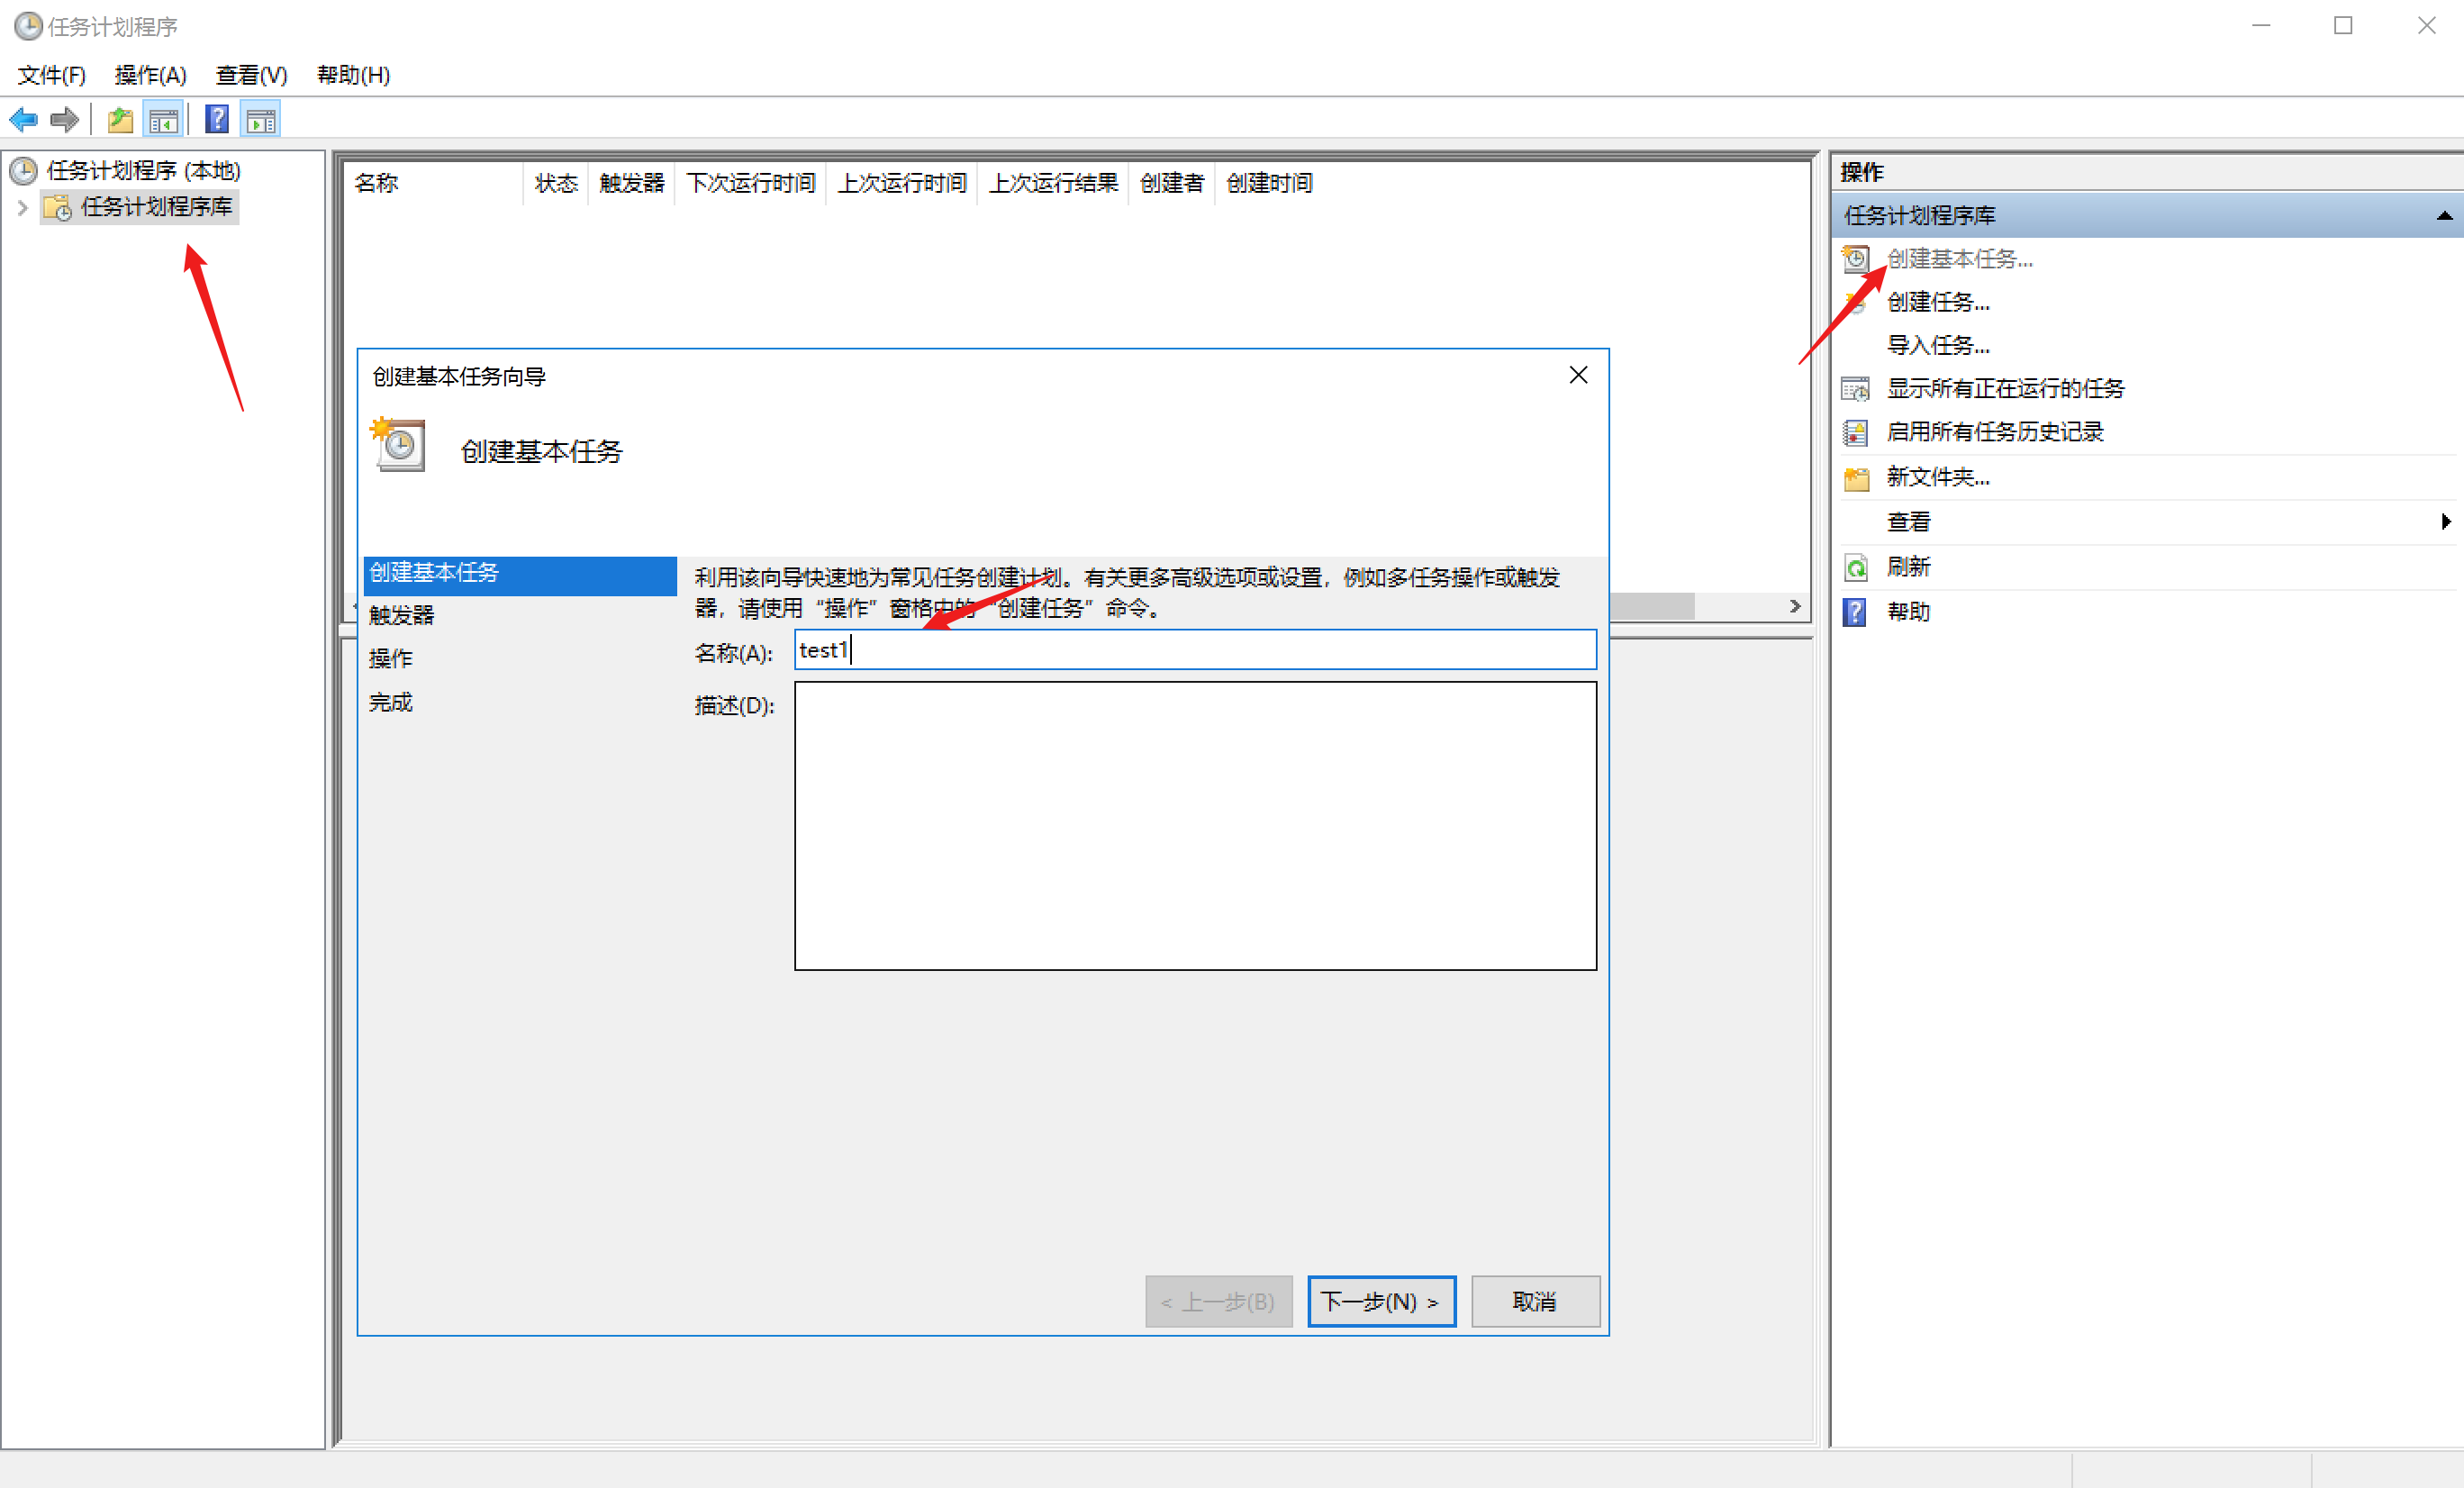The height and width of the screenshot is (1488, 2464).
Task: Sort by the 名称 column header
Action: [x=433, y=183]
